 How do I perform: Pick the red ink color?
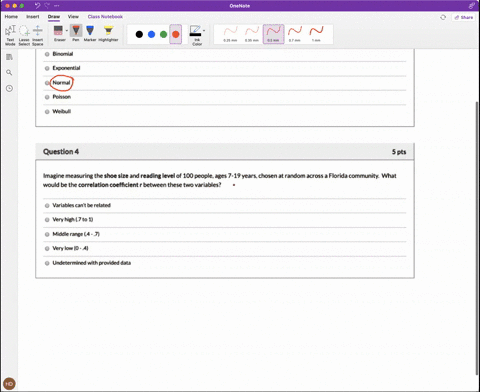coord(176,34)
